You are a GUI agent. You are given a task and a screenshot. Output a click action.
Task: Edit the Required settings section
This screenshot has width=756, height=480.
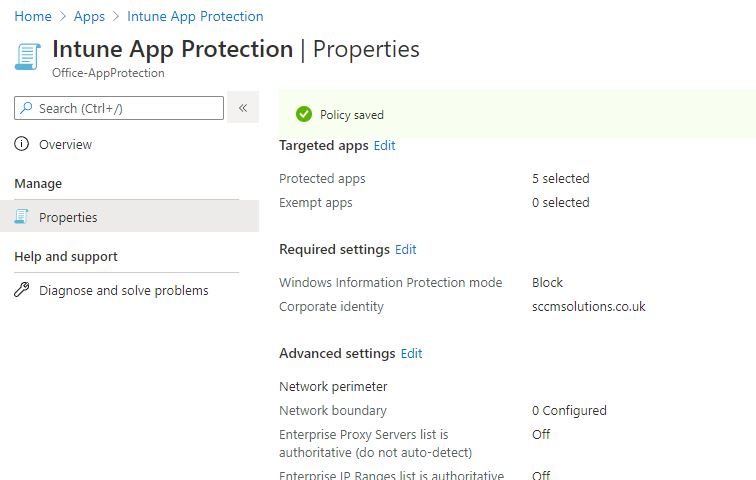coord(405,249)
